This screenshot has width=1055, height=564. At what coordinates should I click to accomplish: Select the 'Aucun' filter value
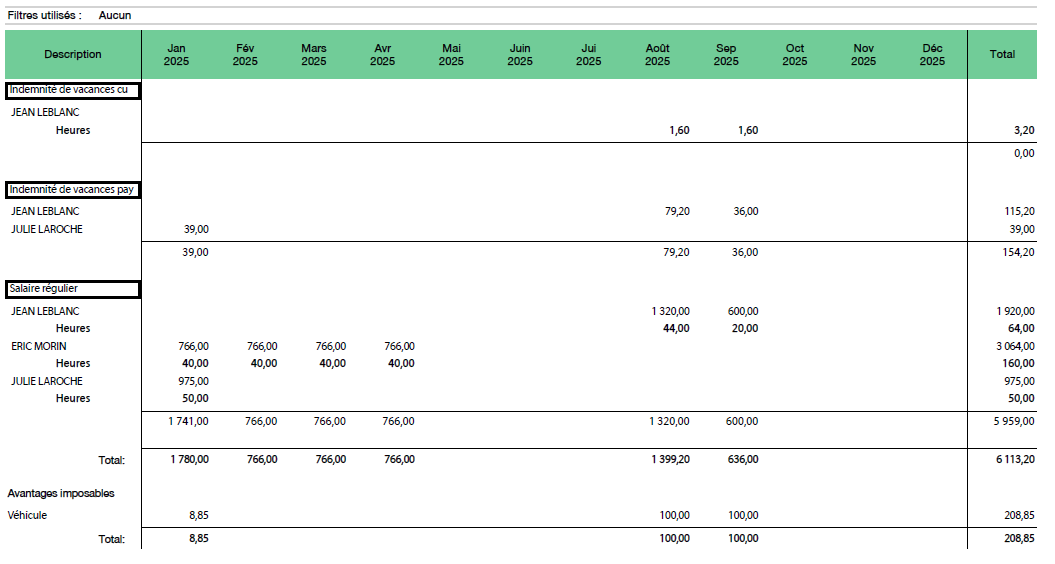(x=115, y=15)
